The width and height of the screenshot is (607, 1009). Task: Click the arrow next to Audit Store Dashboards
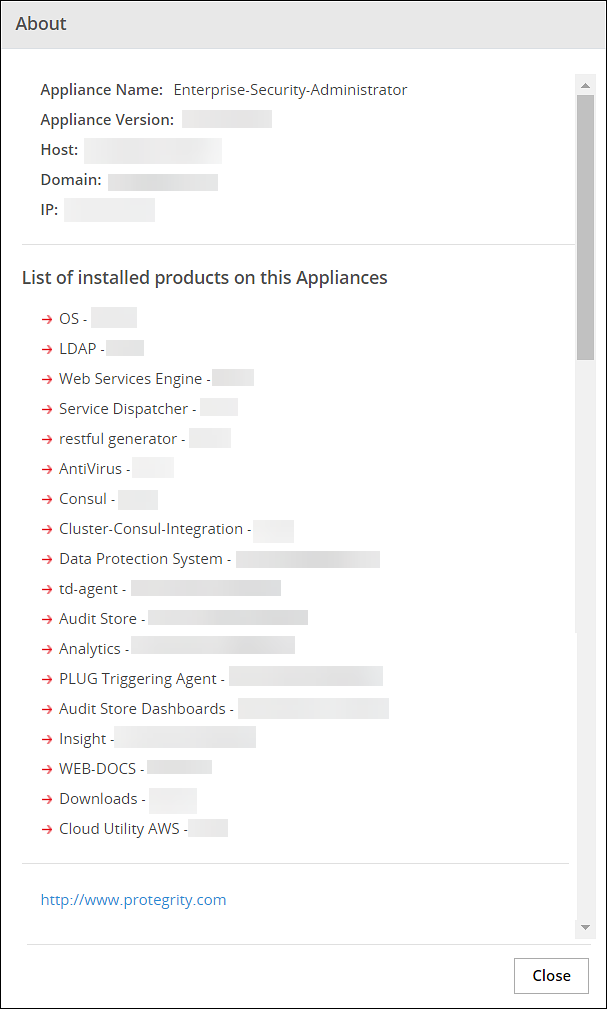(46, 709)
